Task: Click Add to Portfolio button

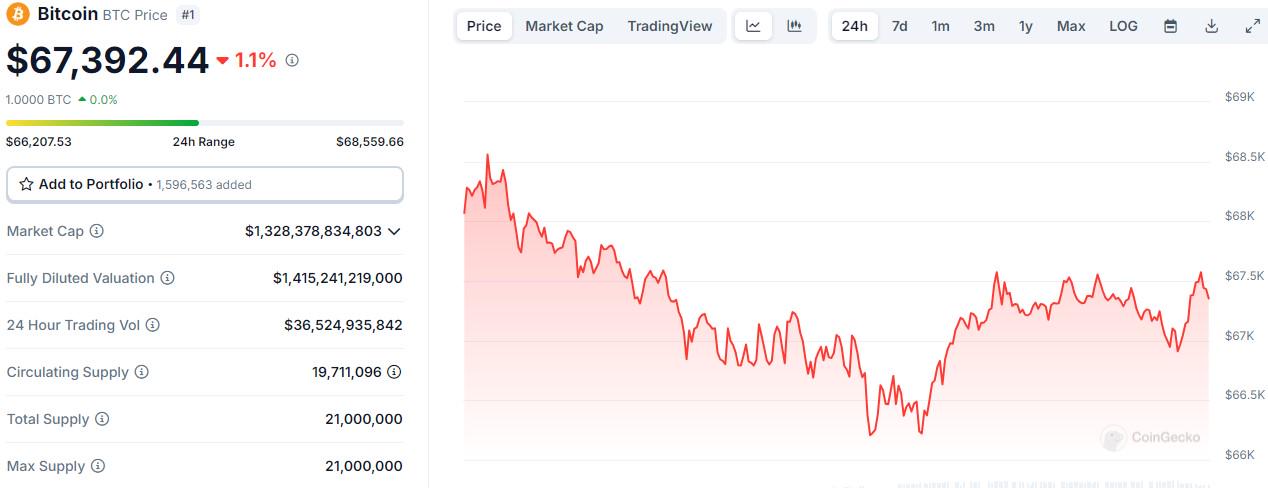Action: 204,184
